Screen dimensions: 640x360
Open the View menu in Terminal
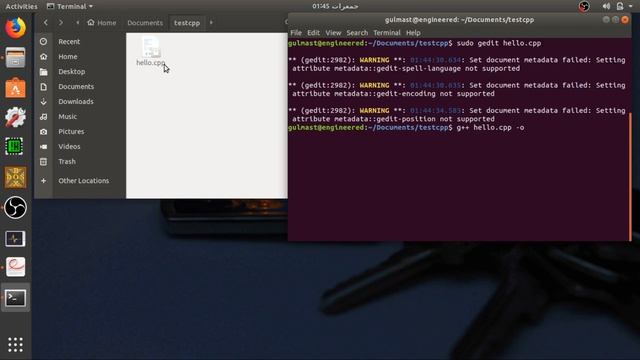(333, 33)
